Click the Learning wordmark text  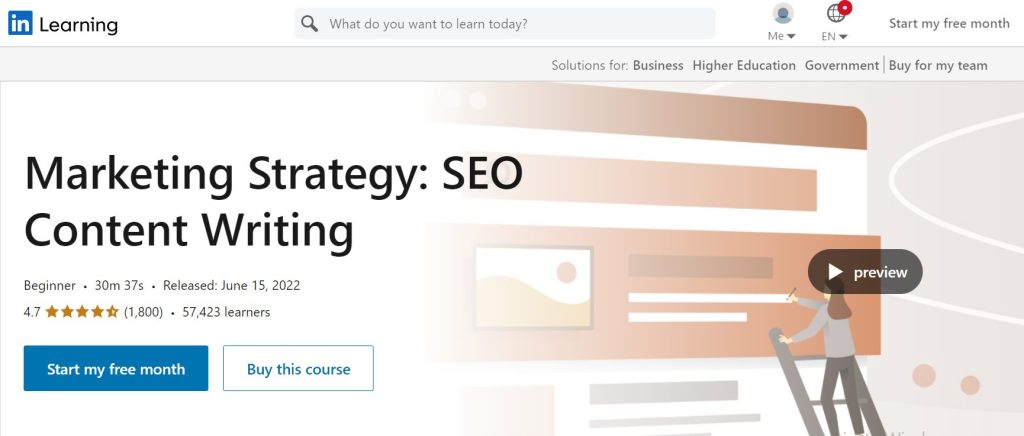(x=78, y=25)
